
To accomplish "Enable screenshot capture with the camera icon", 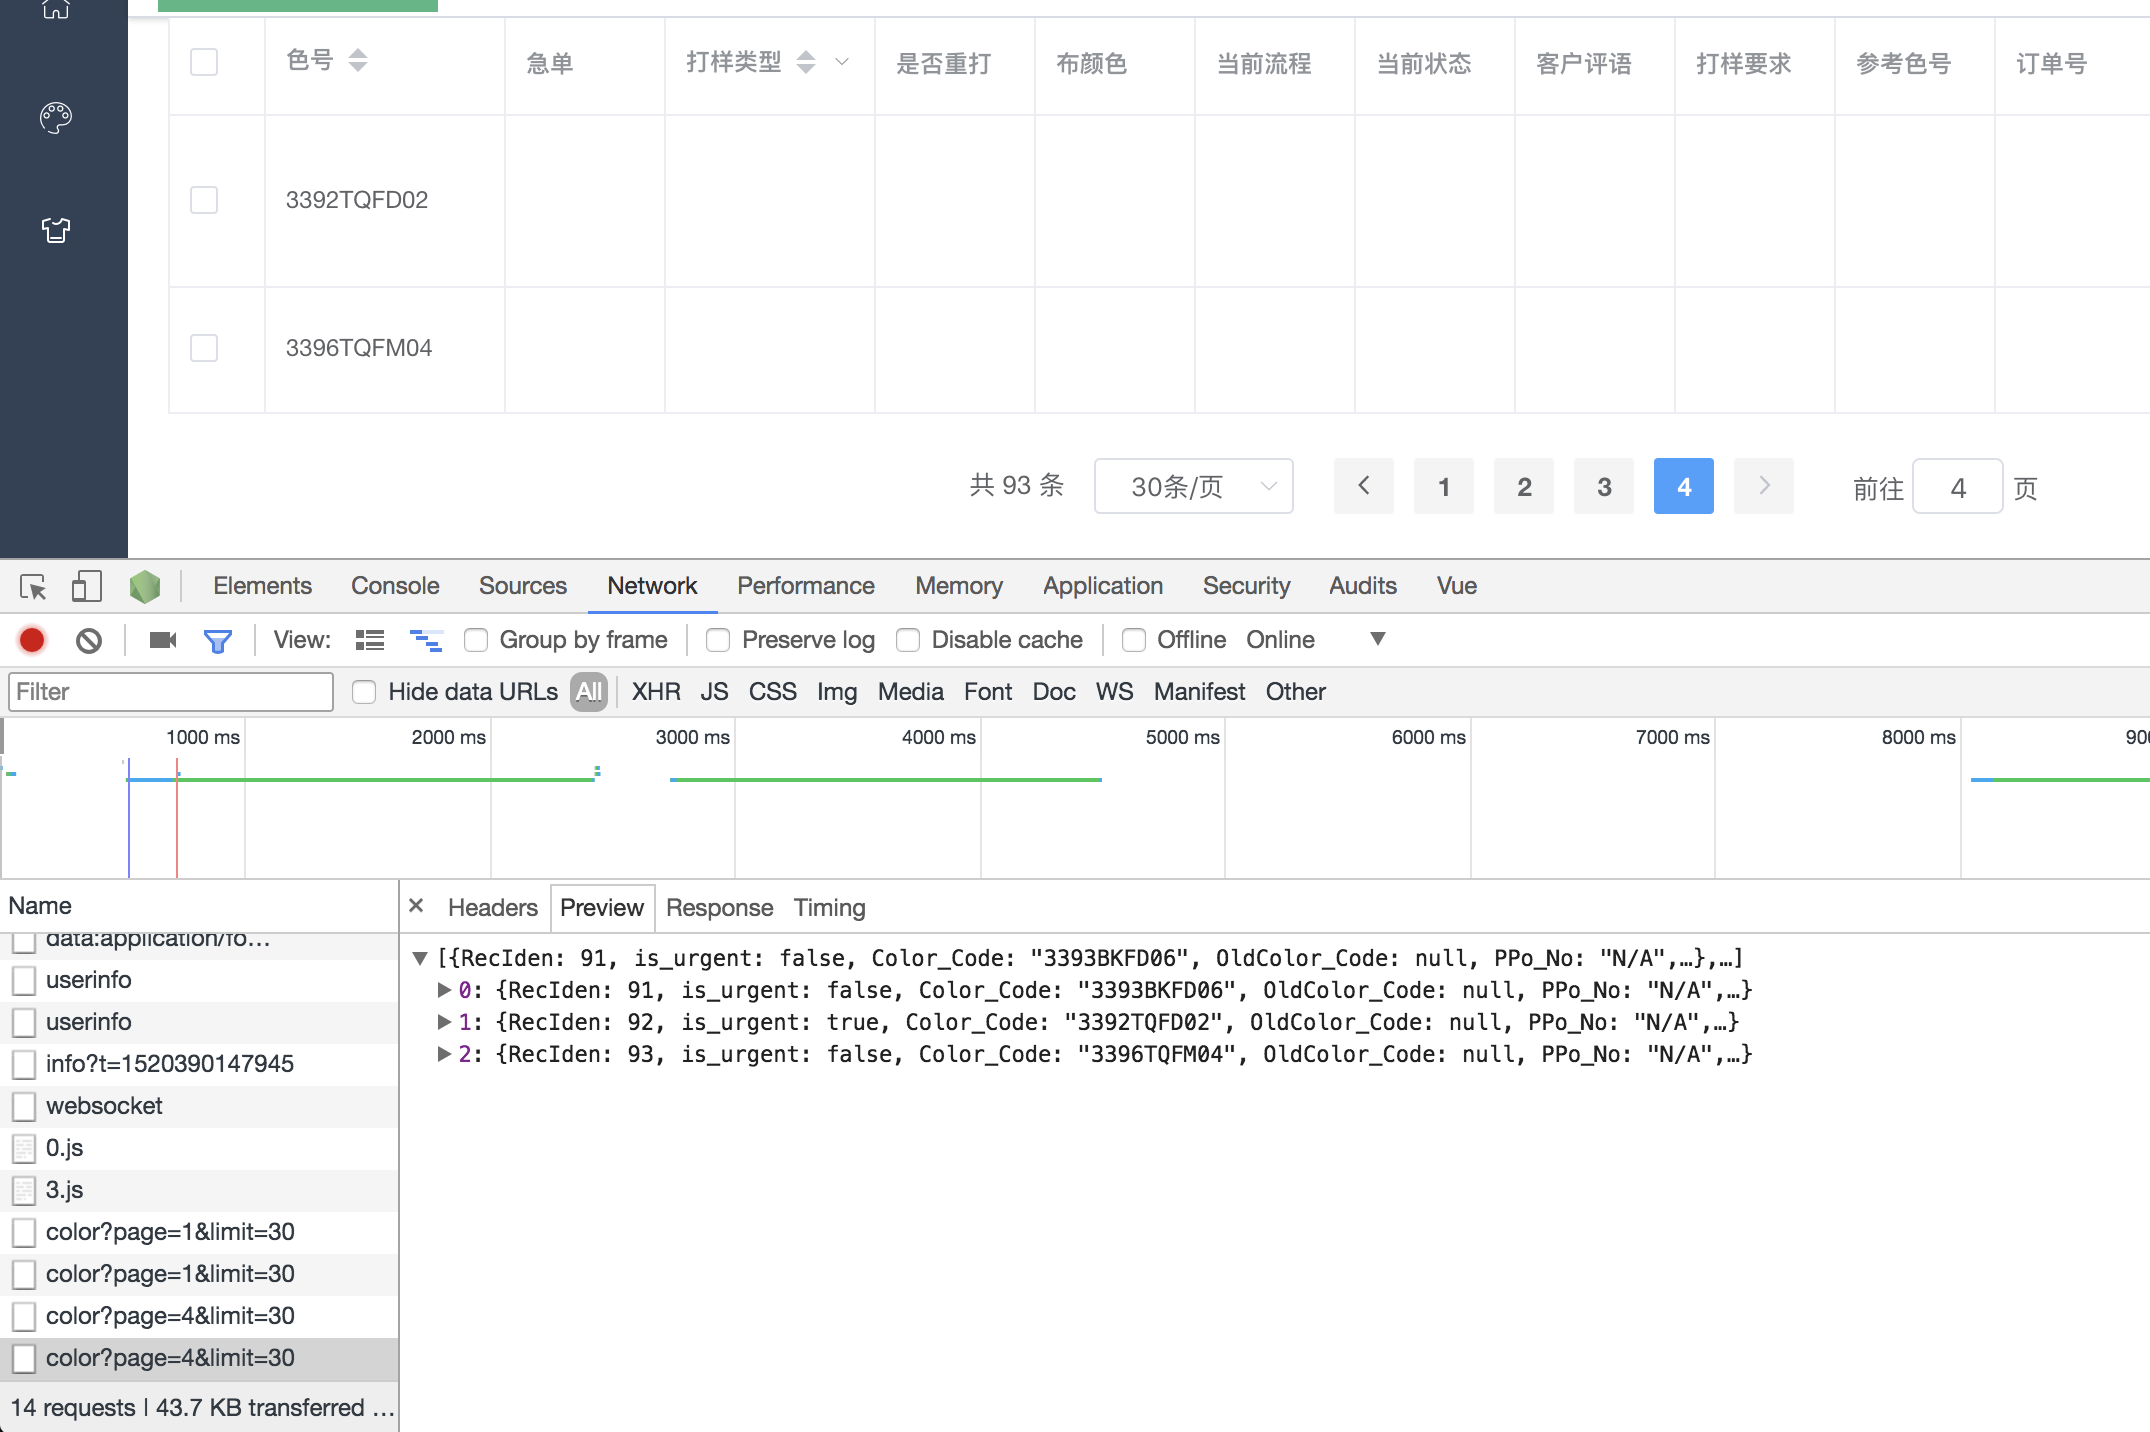I will (x=161, y=640).
